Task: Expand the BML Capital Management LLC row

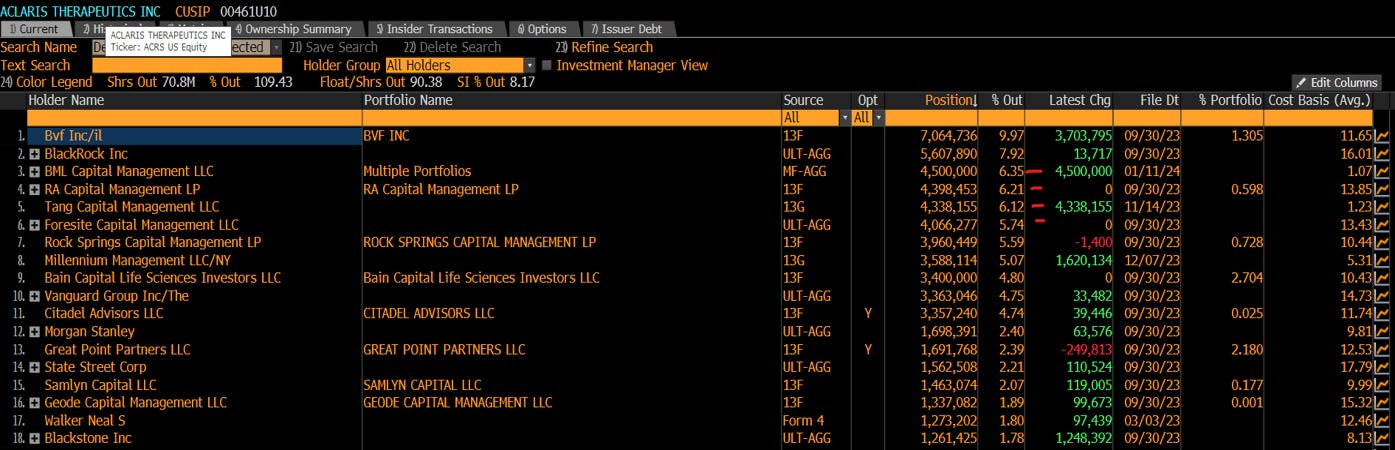Action: pos(35,172)
